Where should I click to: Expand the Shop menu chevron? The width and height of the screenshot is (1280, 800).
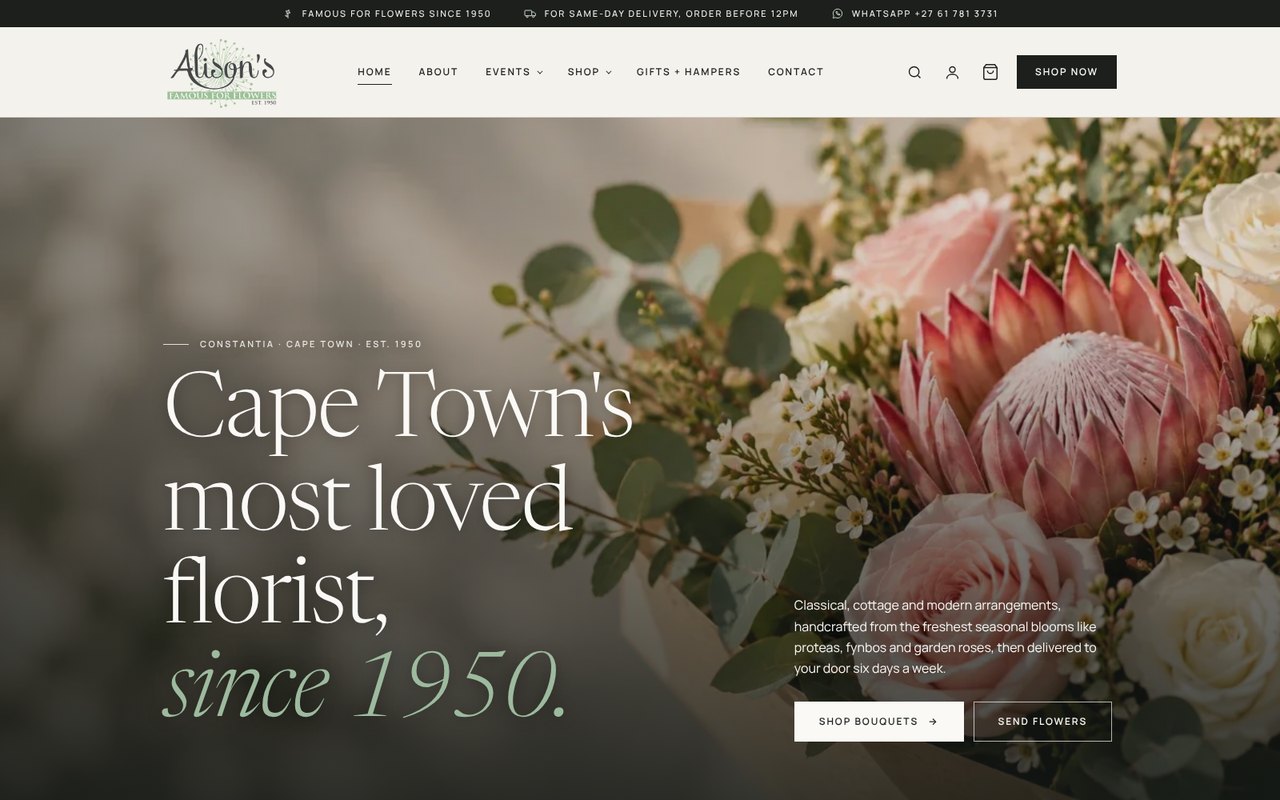[x=609, y=72]
